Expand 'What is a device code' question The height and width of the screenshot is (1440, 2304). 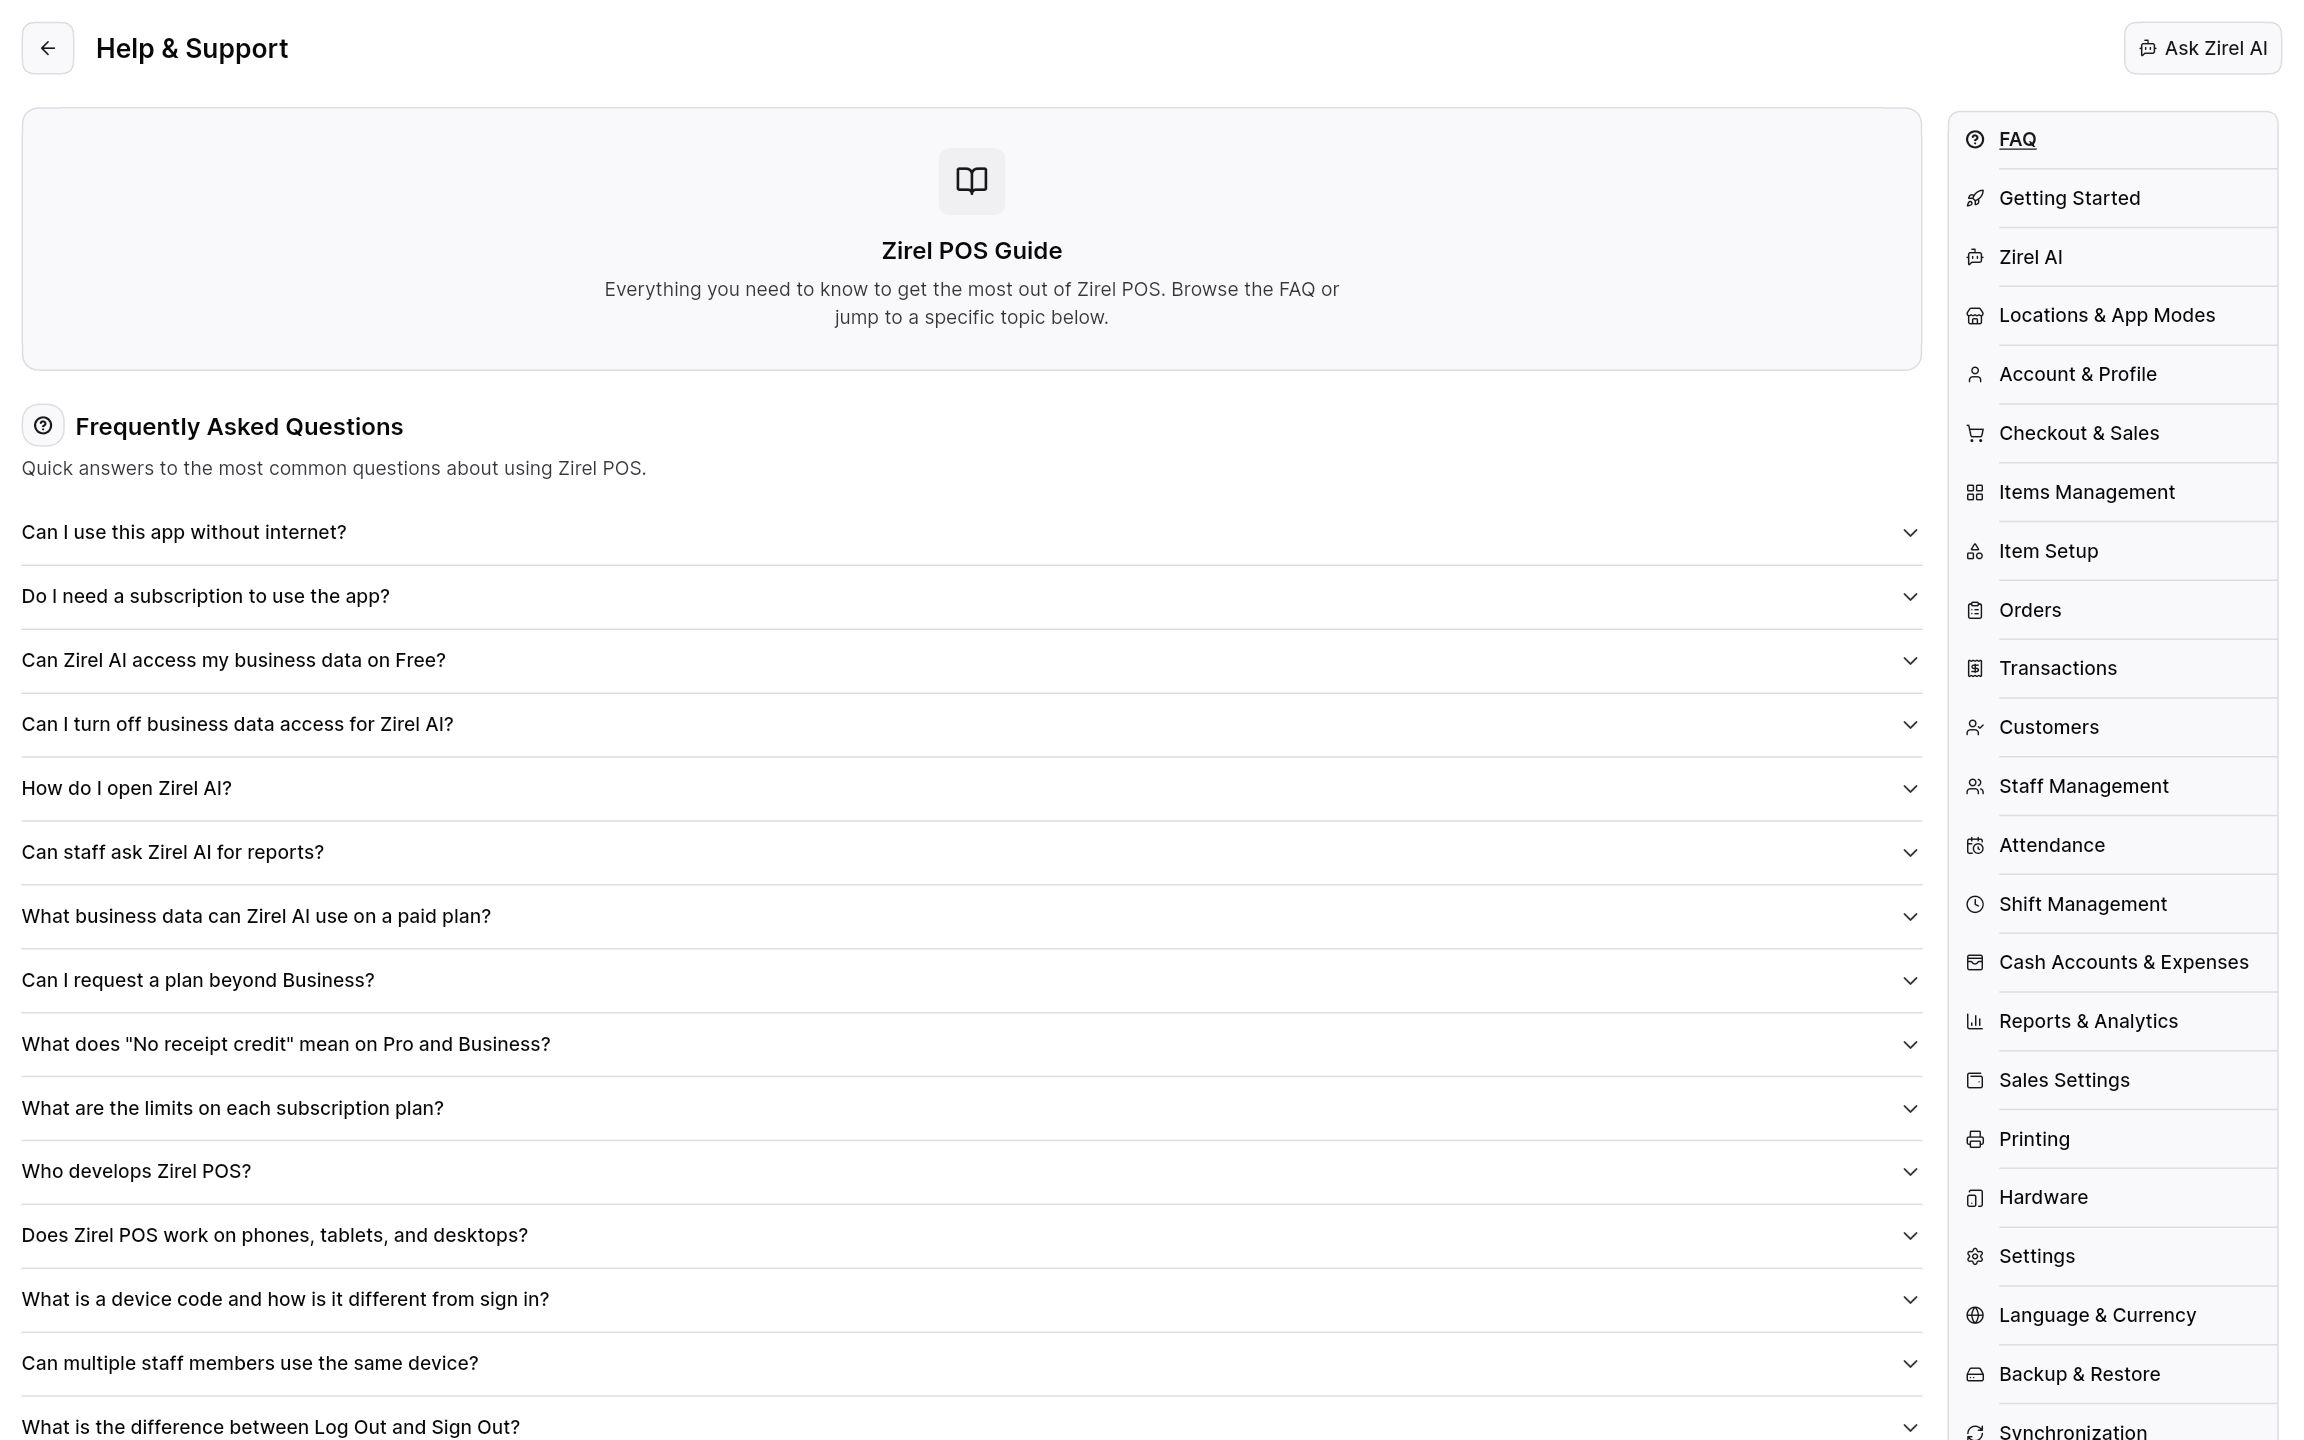(971, 1300)
